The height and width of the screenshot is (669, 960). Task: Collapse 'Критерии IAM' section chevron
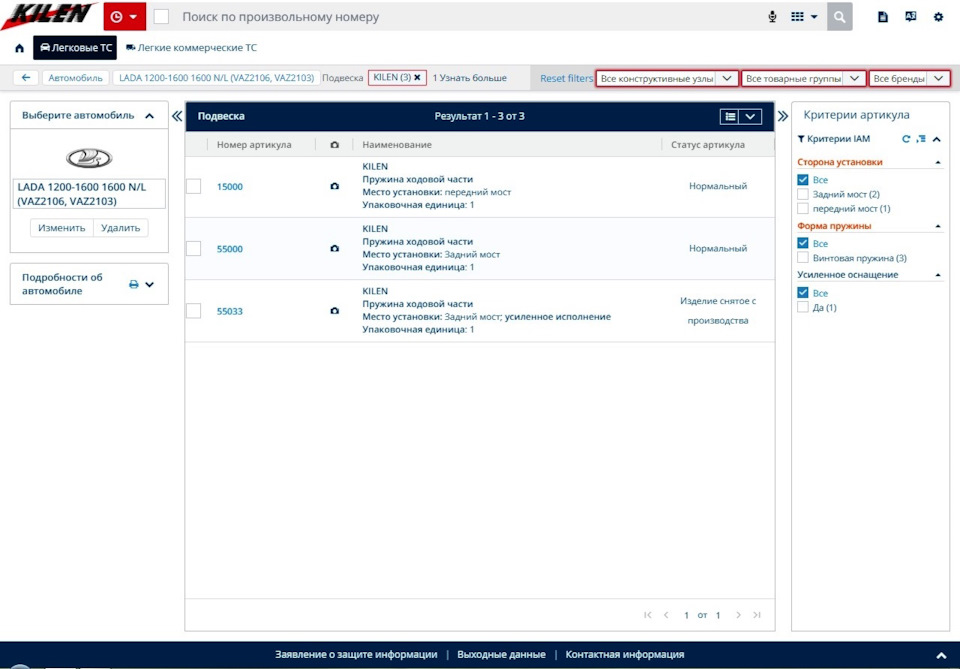pyautogui.click(x=937, y=140)
